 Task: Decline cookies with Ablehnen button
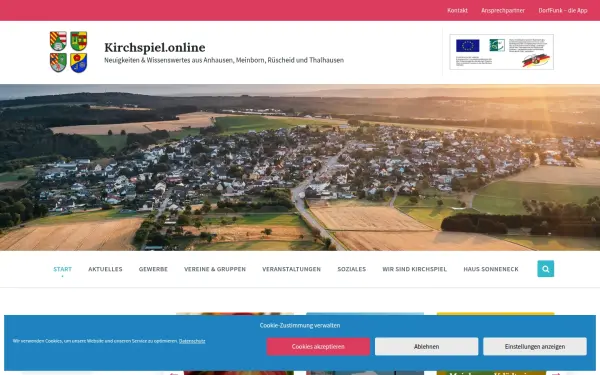click(x=426, y=346)
